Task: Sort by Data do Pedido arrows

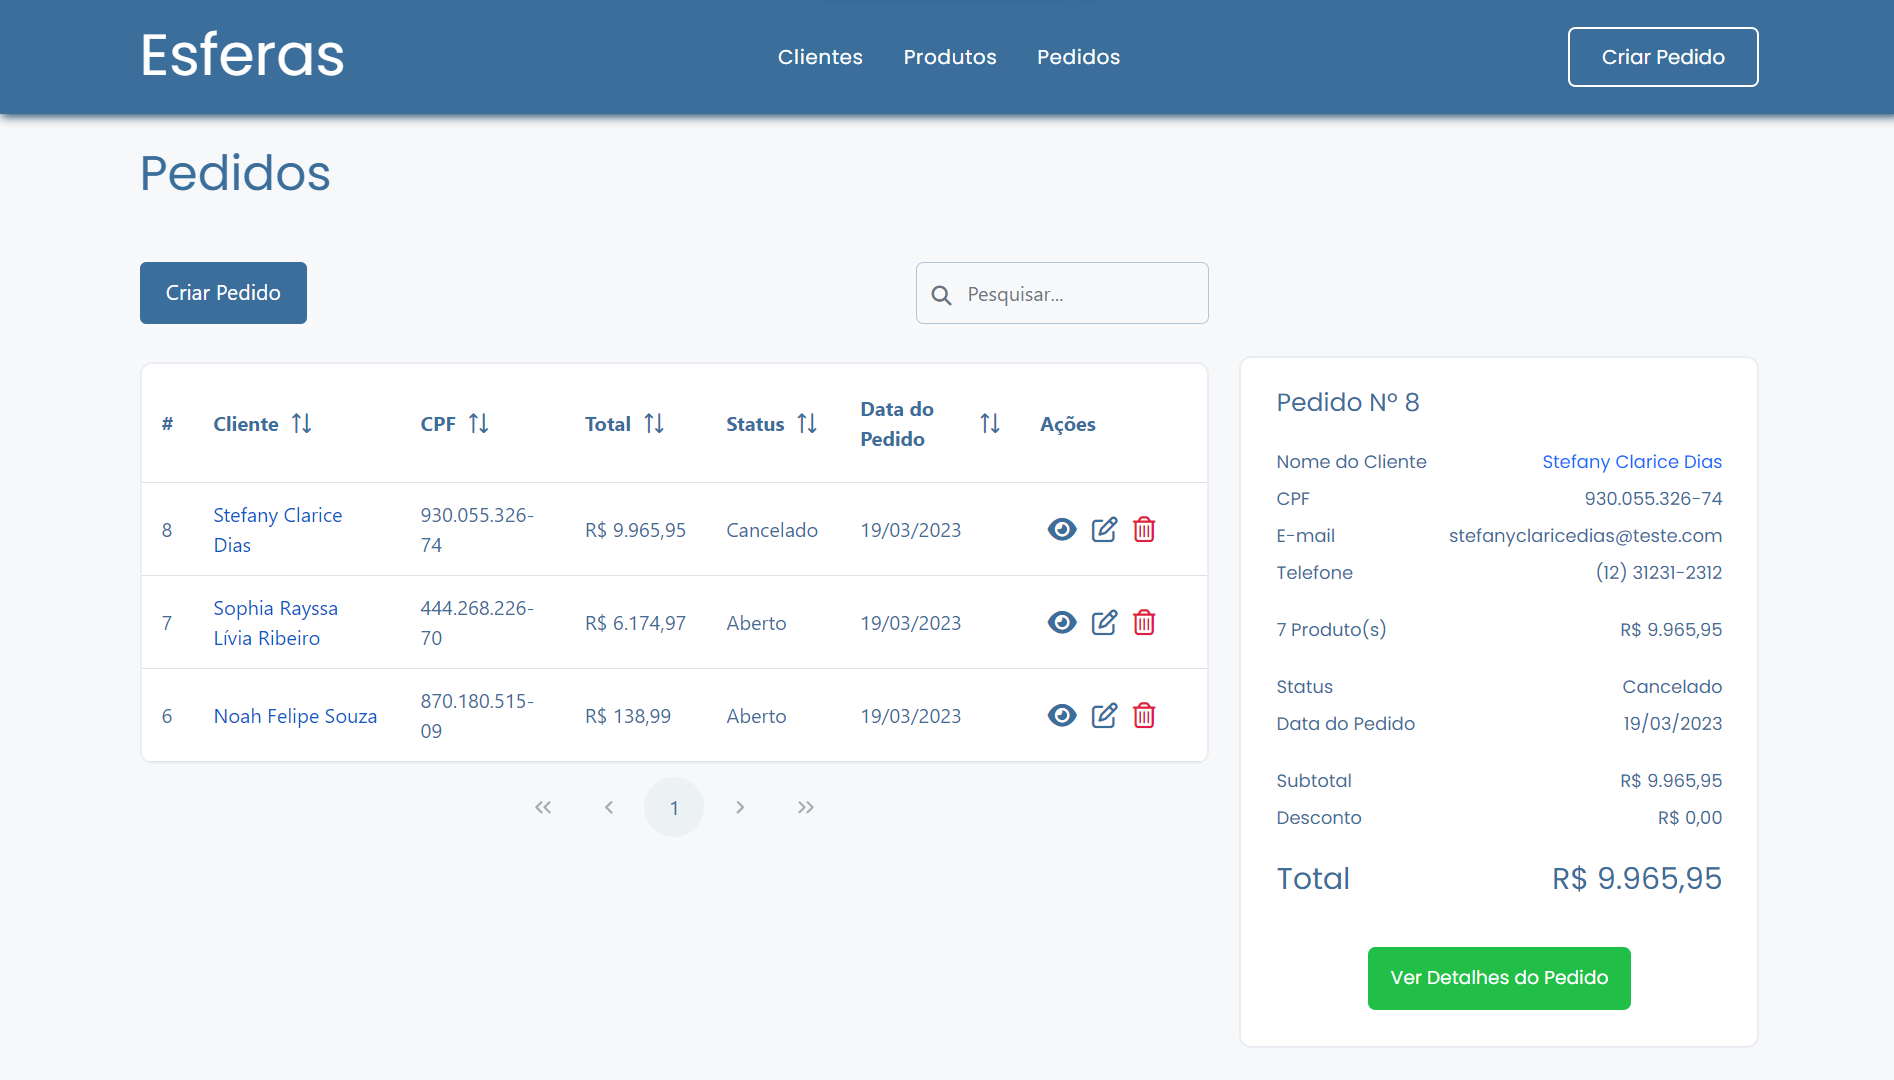Action: (990, 424)
